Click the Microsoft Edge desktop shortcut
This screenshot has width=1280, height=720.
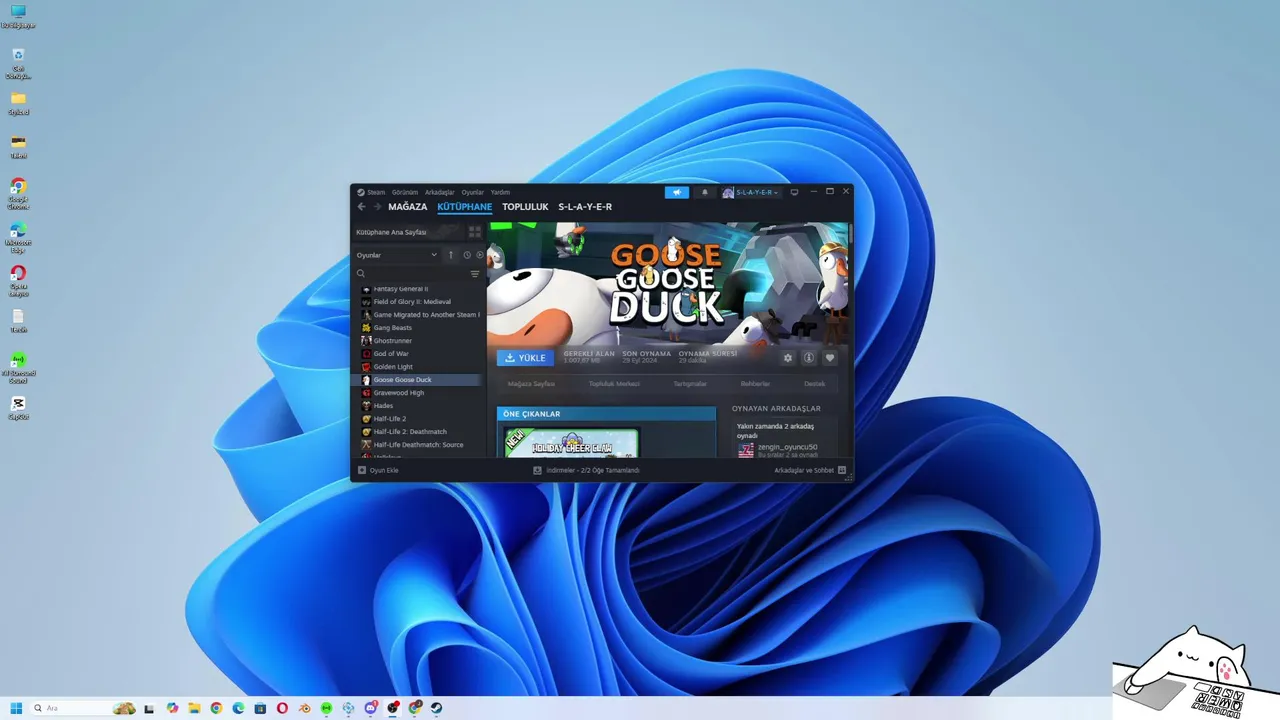coord(18,237)
